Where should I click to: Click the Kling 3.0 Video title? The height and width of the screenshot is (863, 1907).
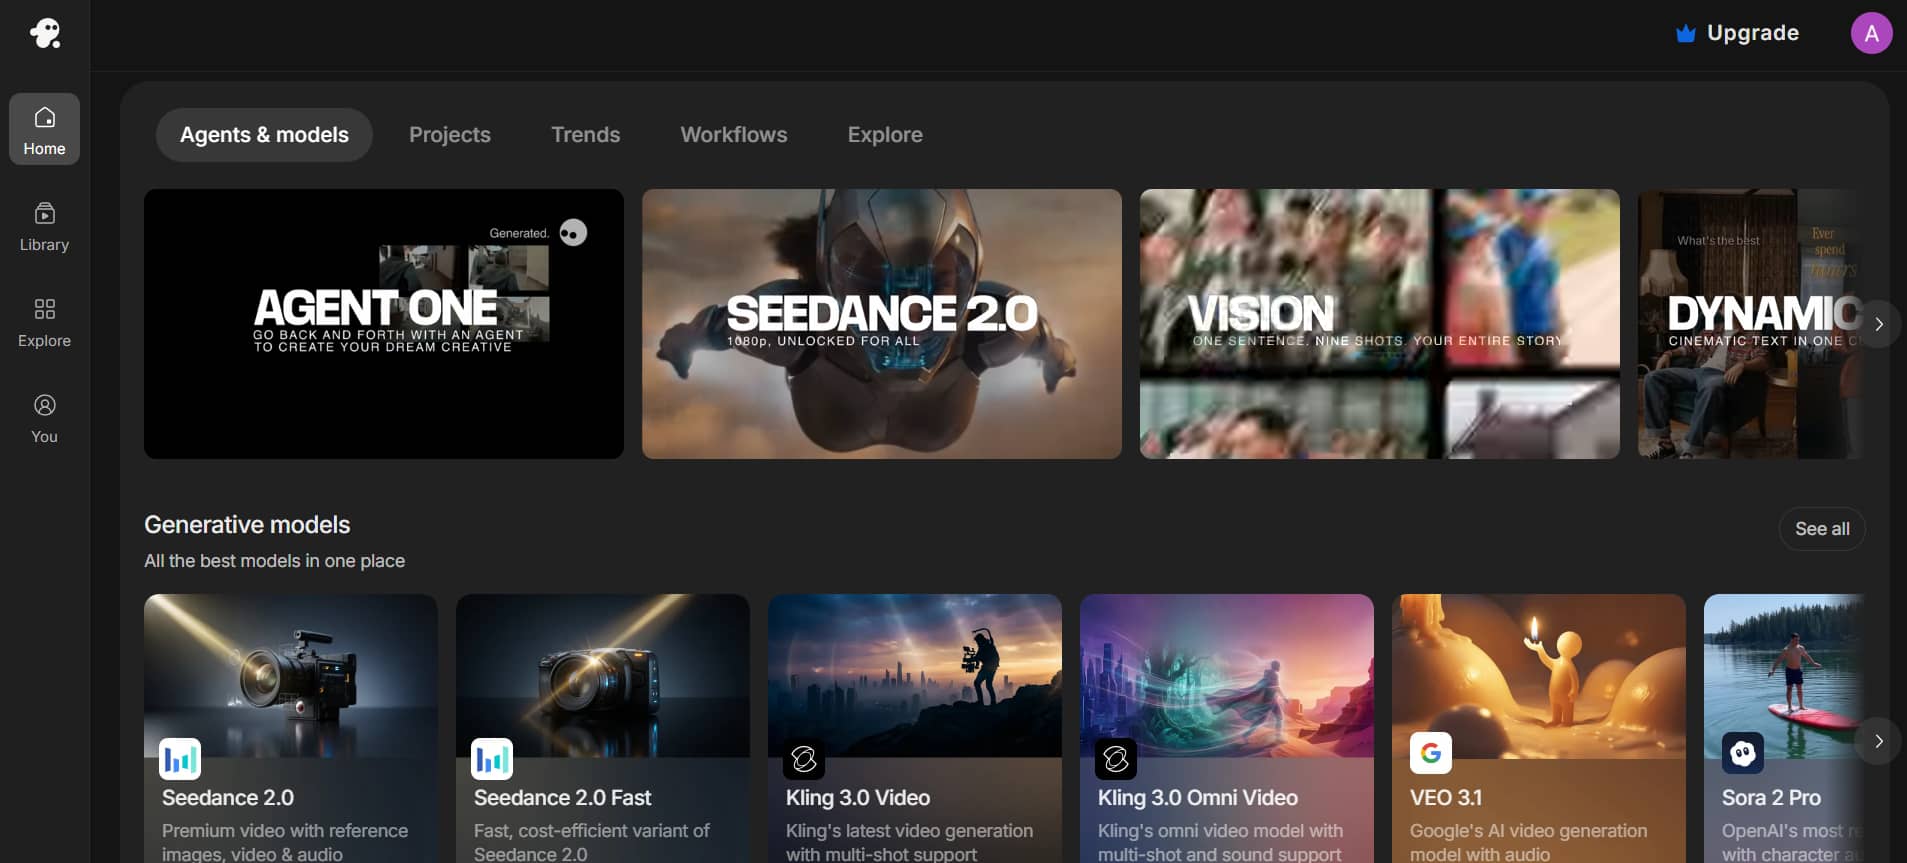pyautogui.click(x=858, y=798)
